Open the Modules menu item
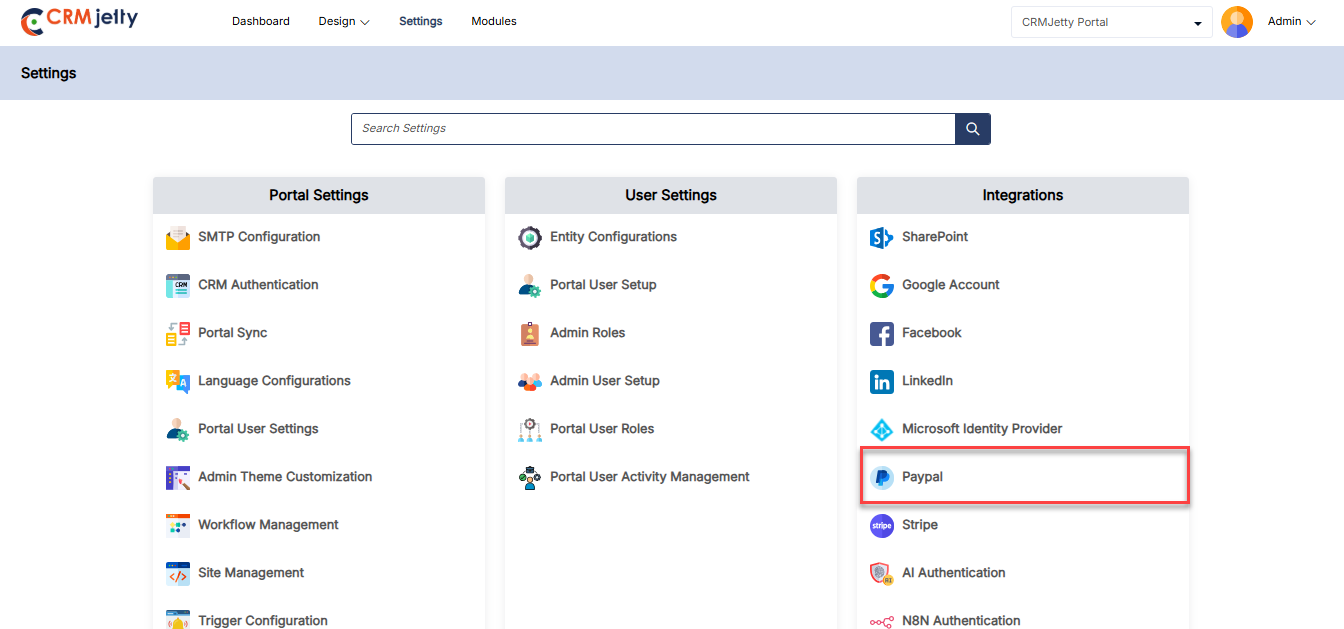The width and height of the screenshot is (1344, 629). [x=494, y=21]
